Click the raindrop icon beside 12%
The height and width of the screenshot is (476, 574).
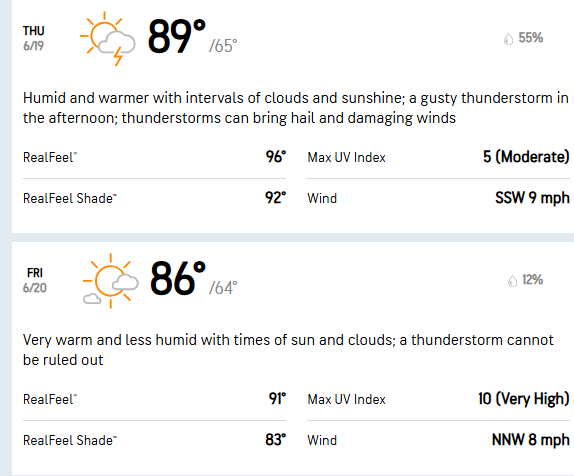pyautogui.click(x=512, y=281)
